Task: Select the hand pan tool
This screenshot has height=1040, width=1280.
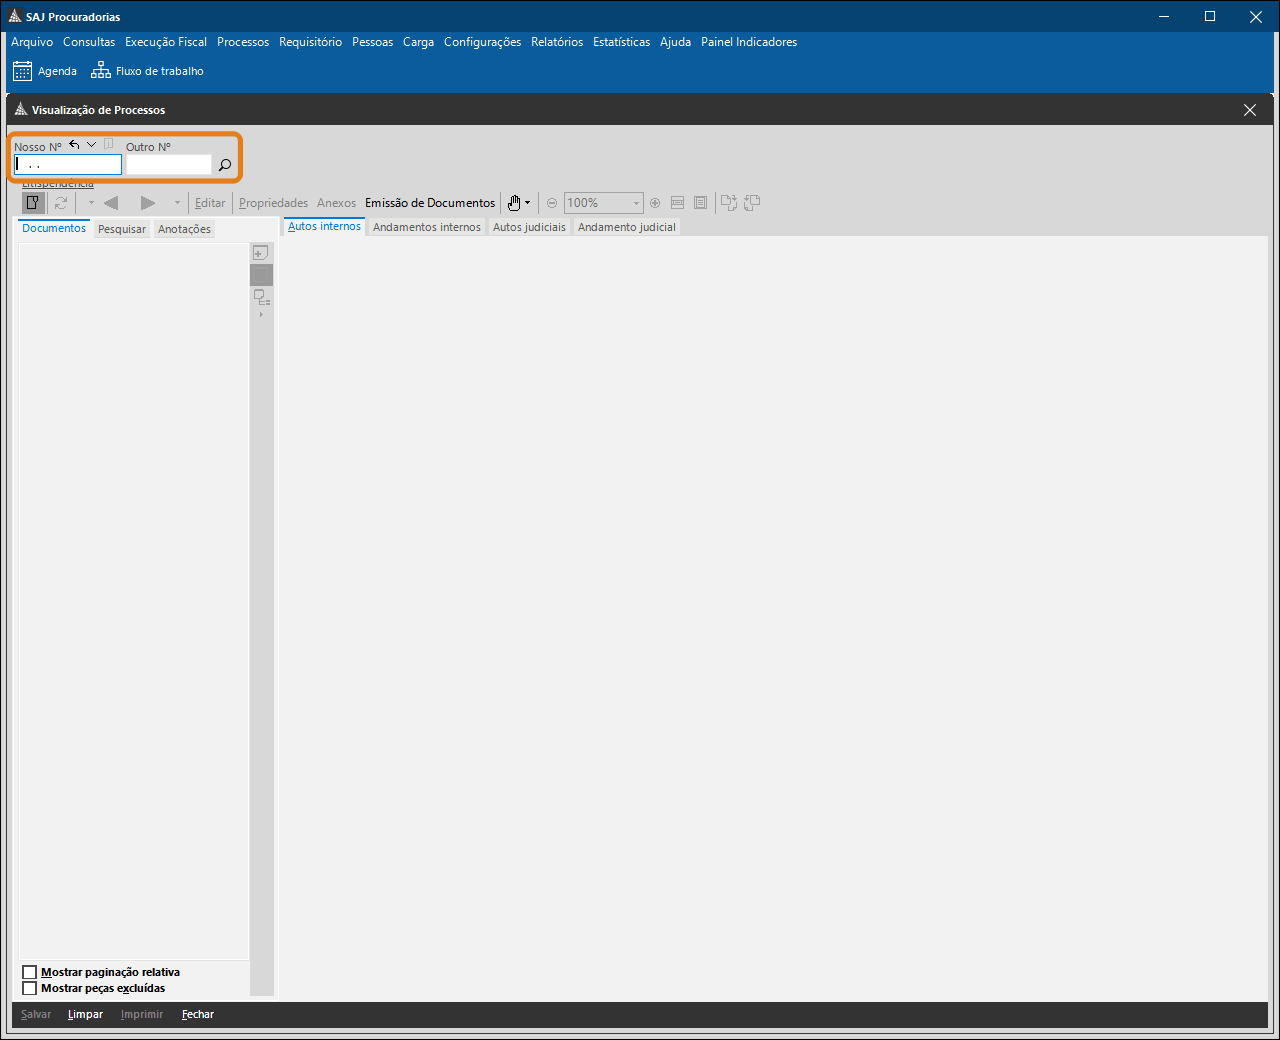Action: click(514, 203)
